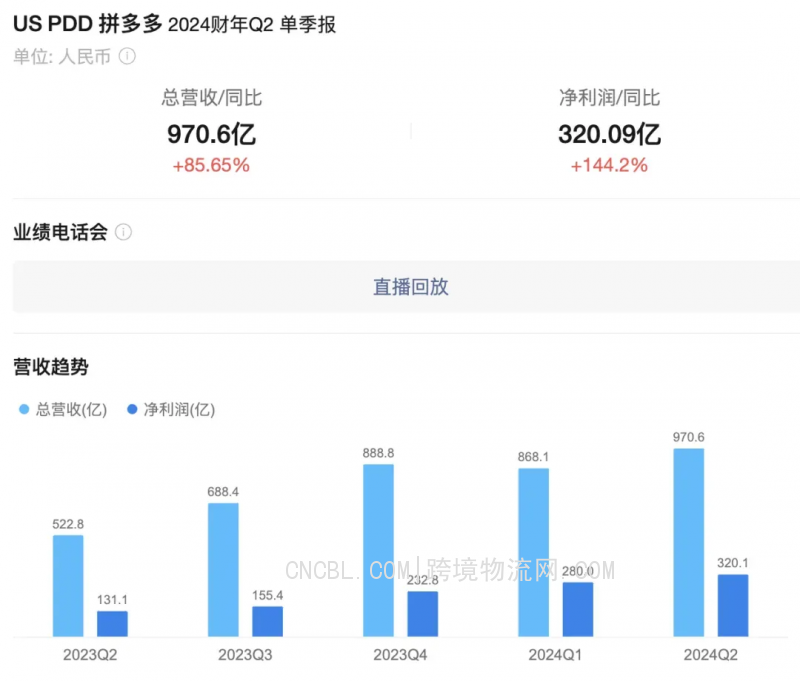Click the 155.4 value label

click(267, 595)
